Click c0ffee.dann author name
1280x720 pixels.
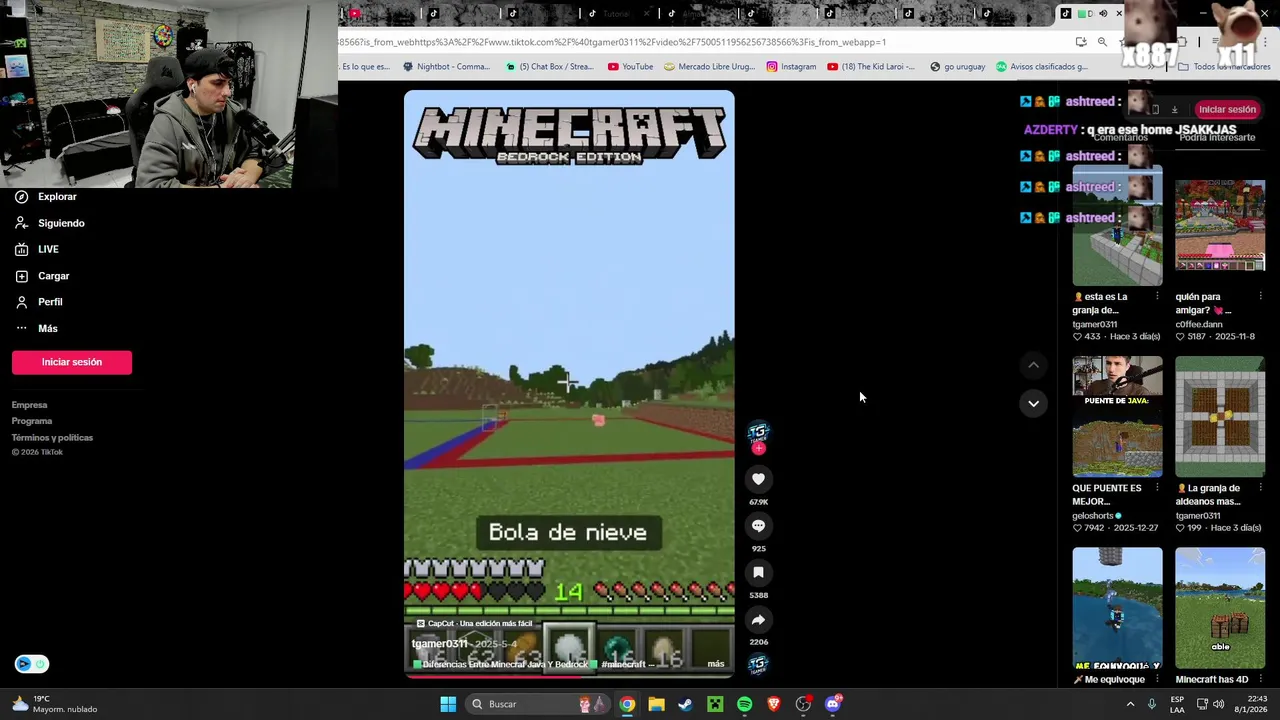pos(1201,324)
